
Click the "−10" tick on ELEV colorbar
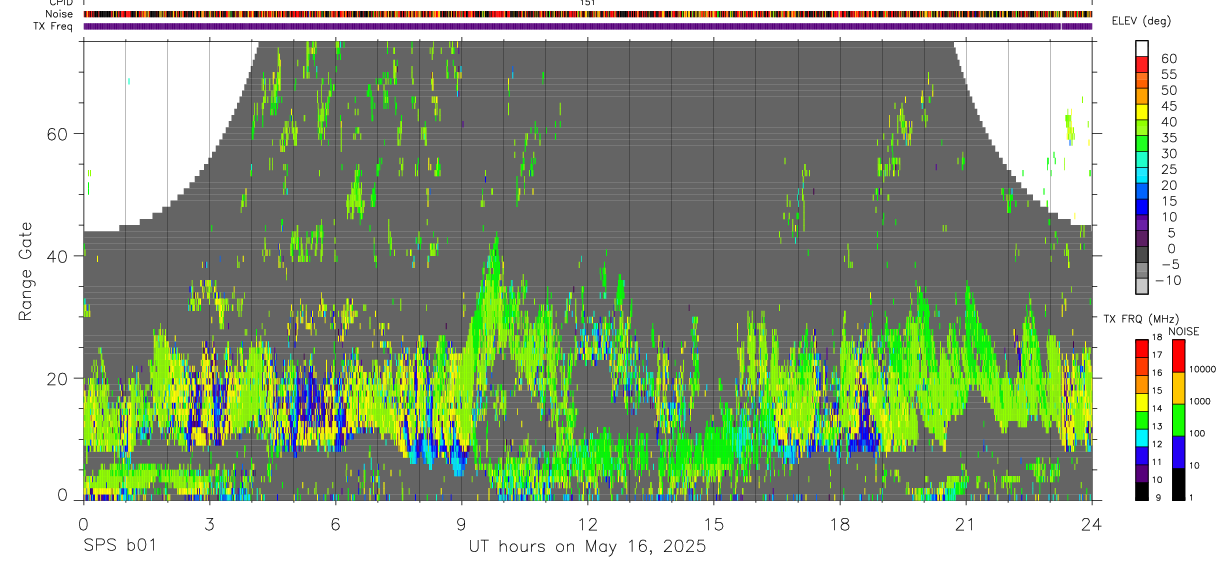[x=1167, y=280]
